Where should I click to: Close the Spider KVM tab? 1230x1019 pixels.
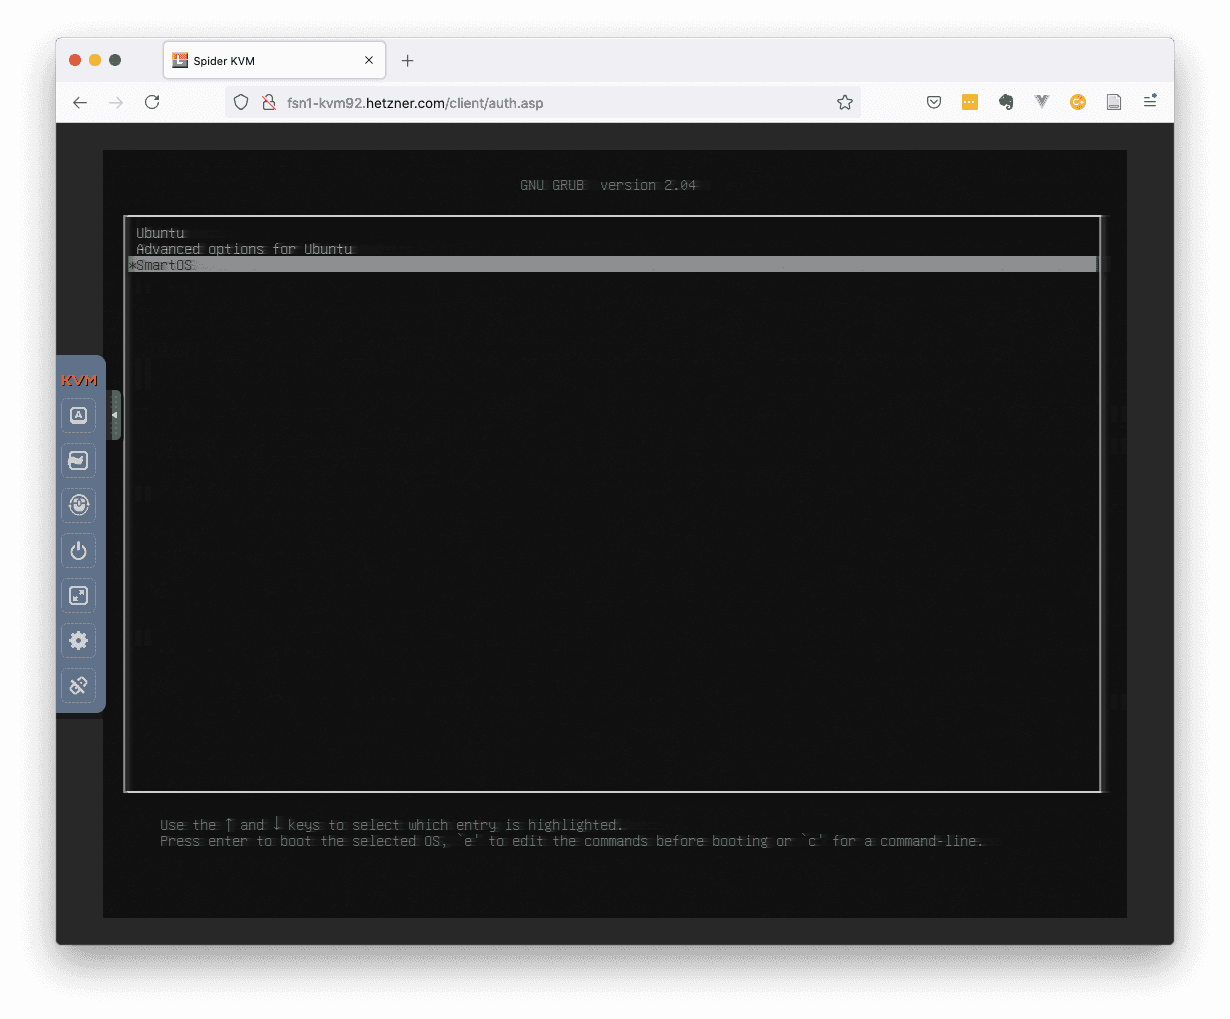point(369,60)
